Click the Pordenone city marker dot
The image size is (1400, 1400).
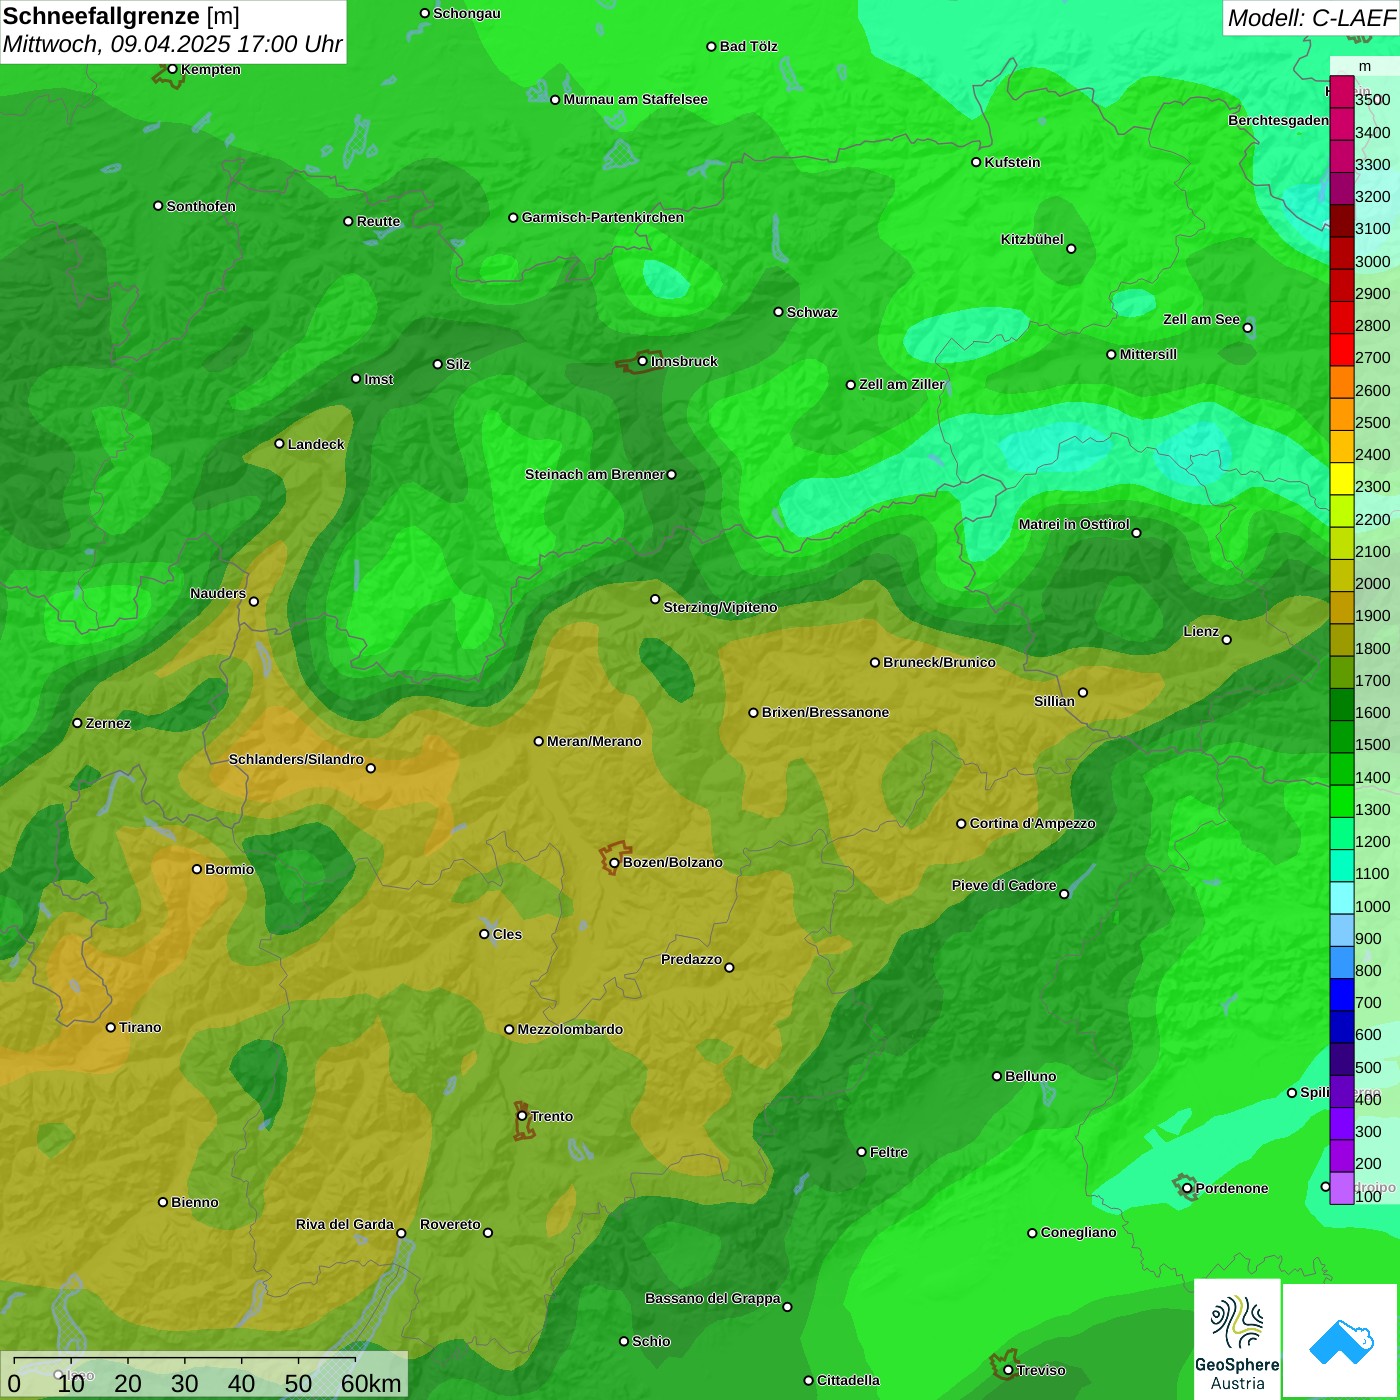pyautogui.click(x=1187, y=1188)
